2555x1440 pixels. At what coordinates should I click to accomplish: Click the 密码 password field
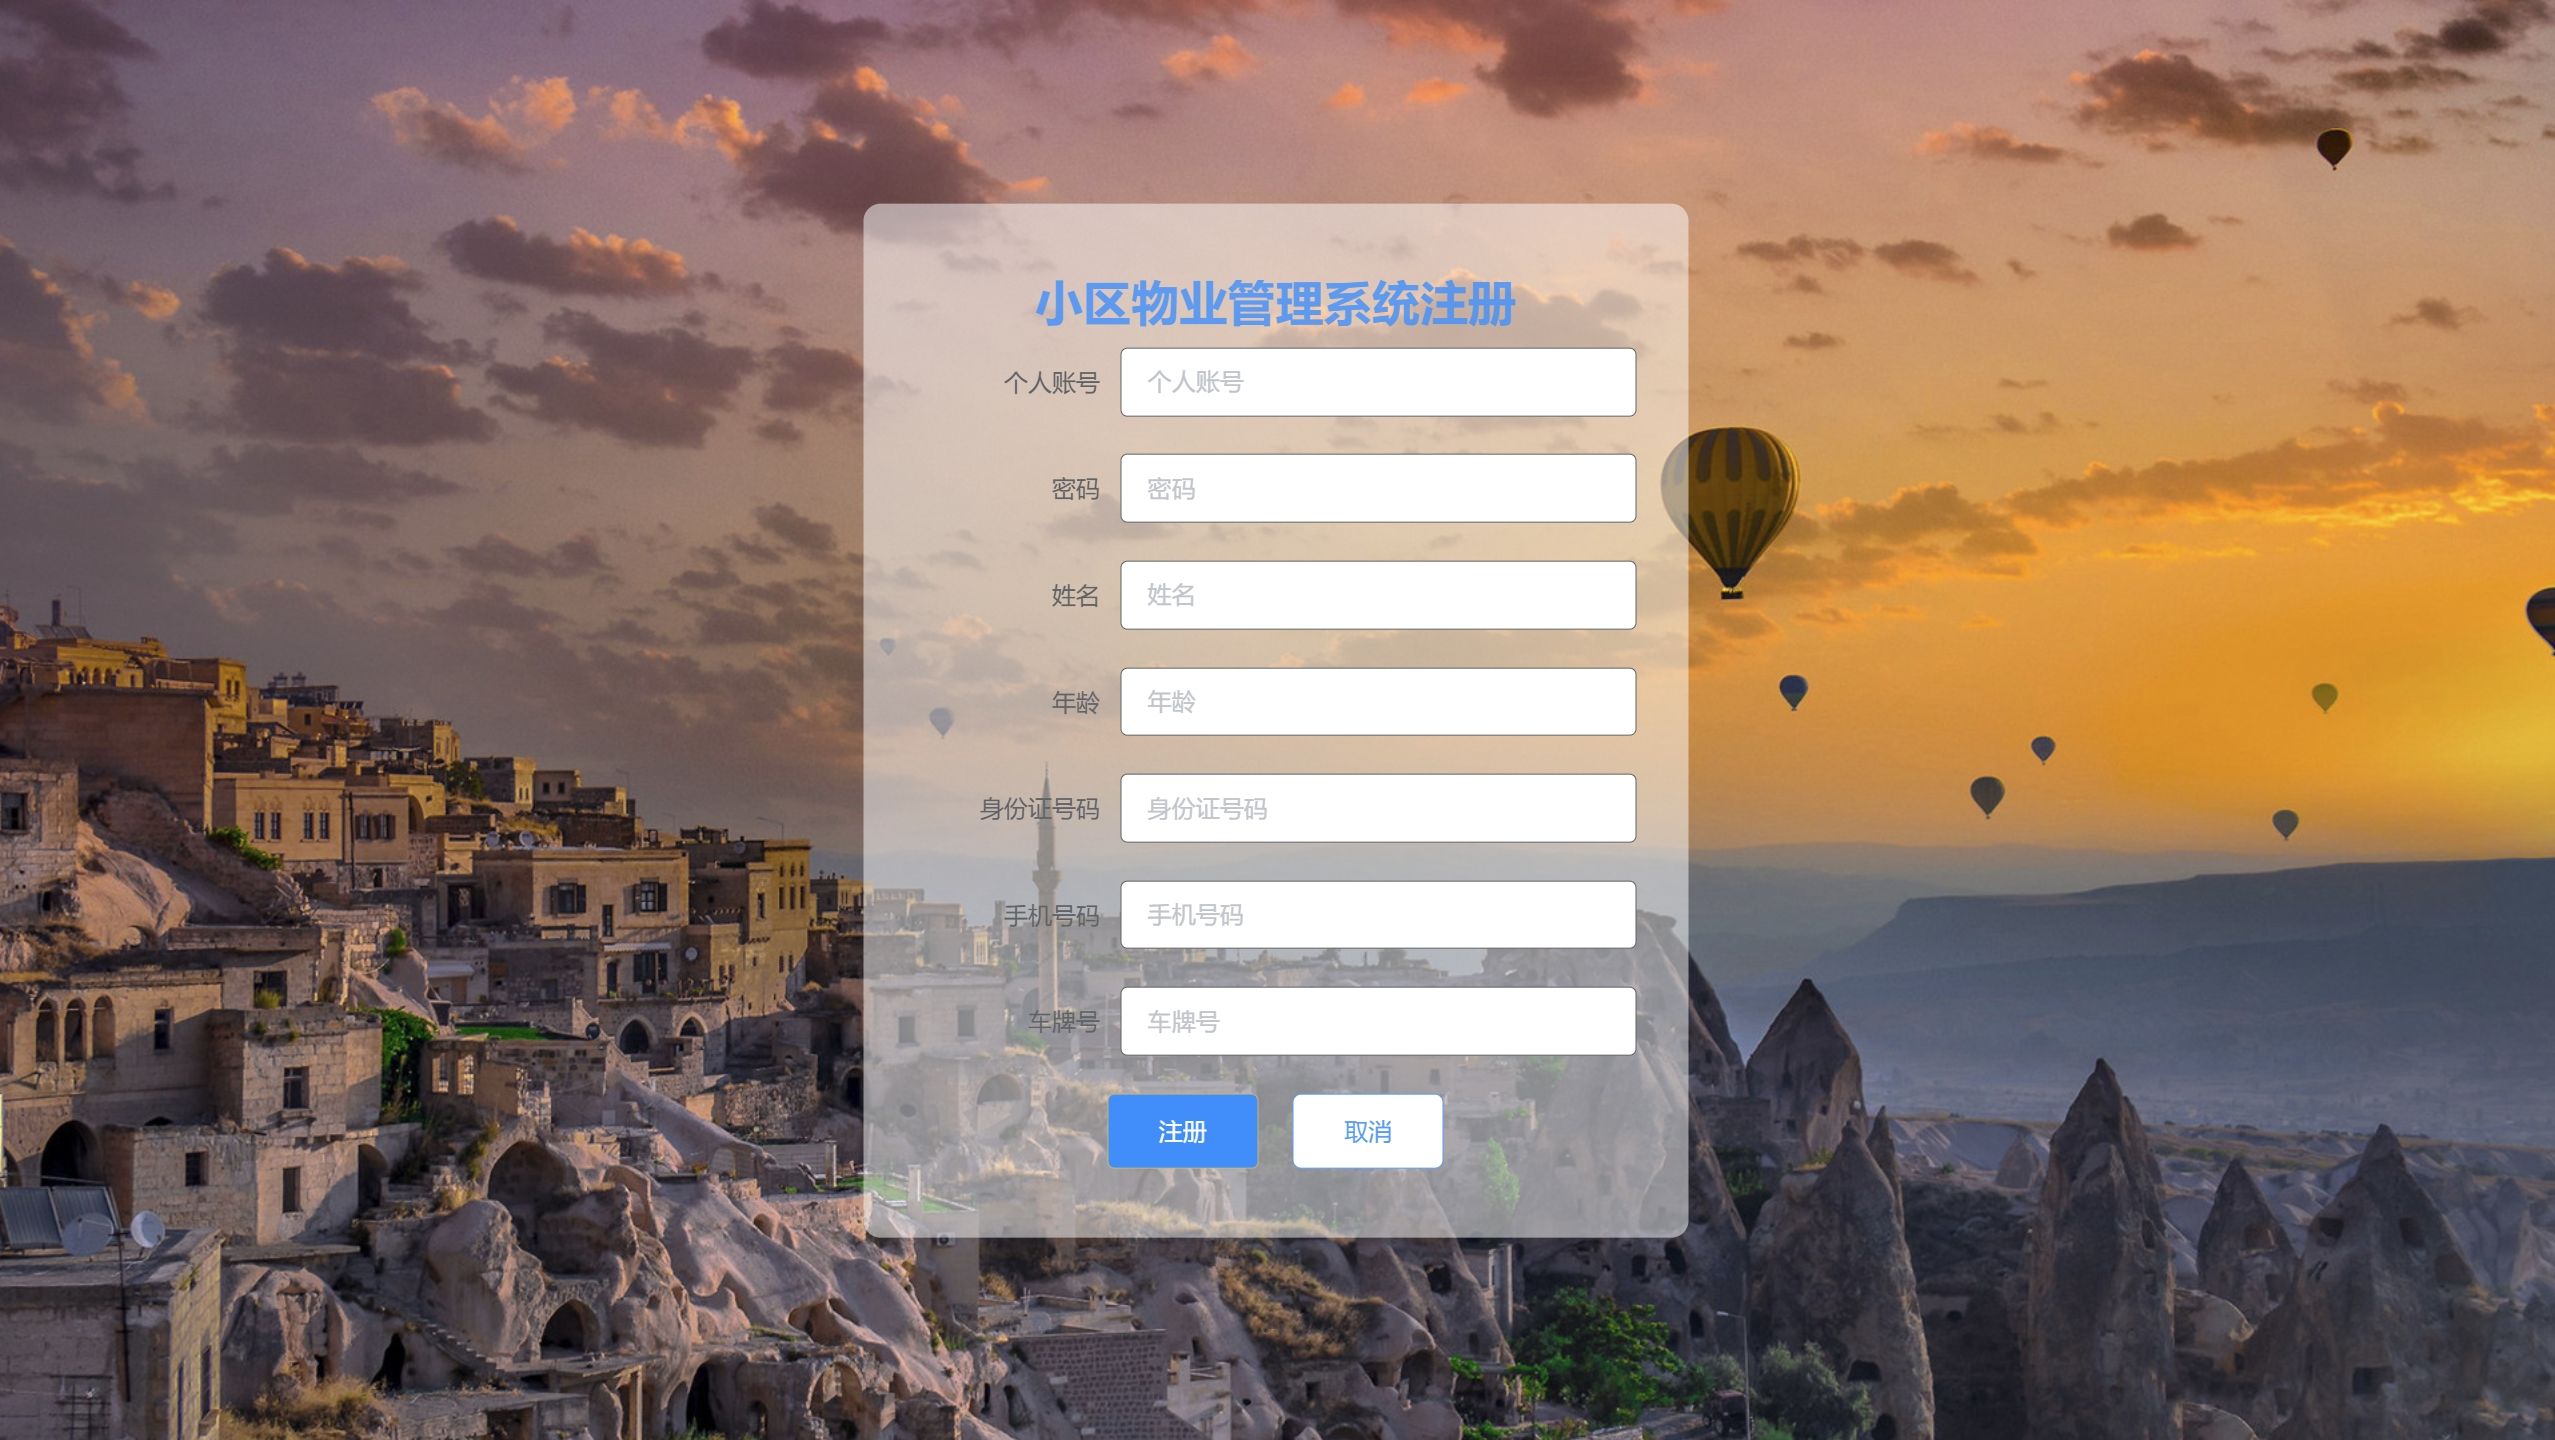click(1378, 488)
